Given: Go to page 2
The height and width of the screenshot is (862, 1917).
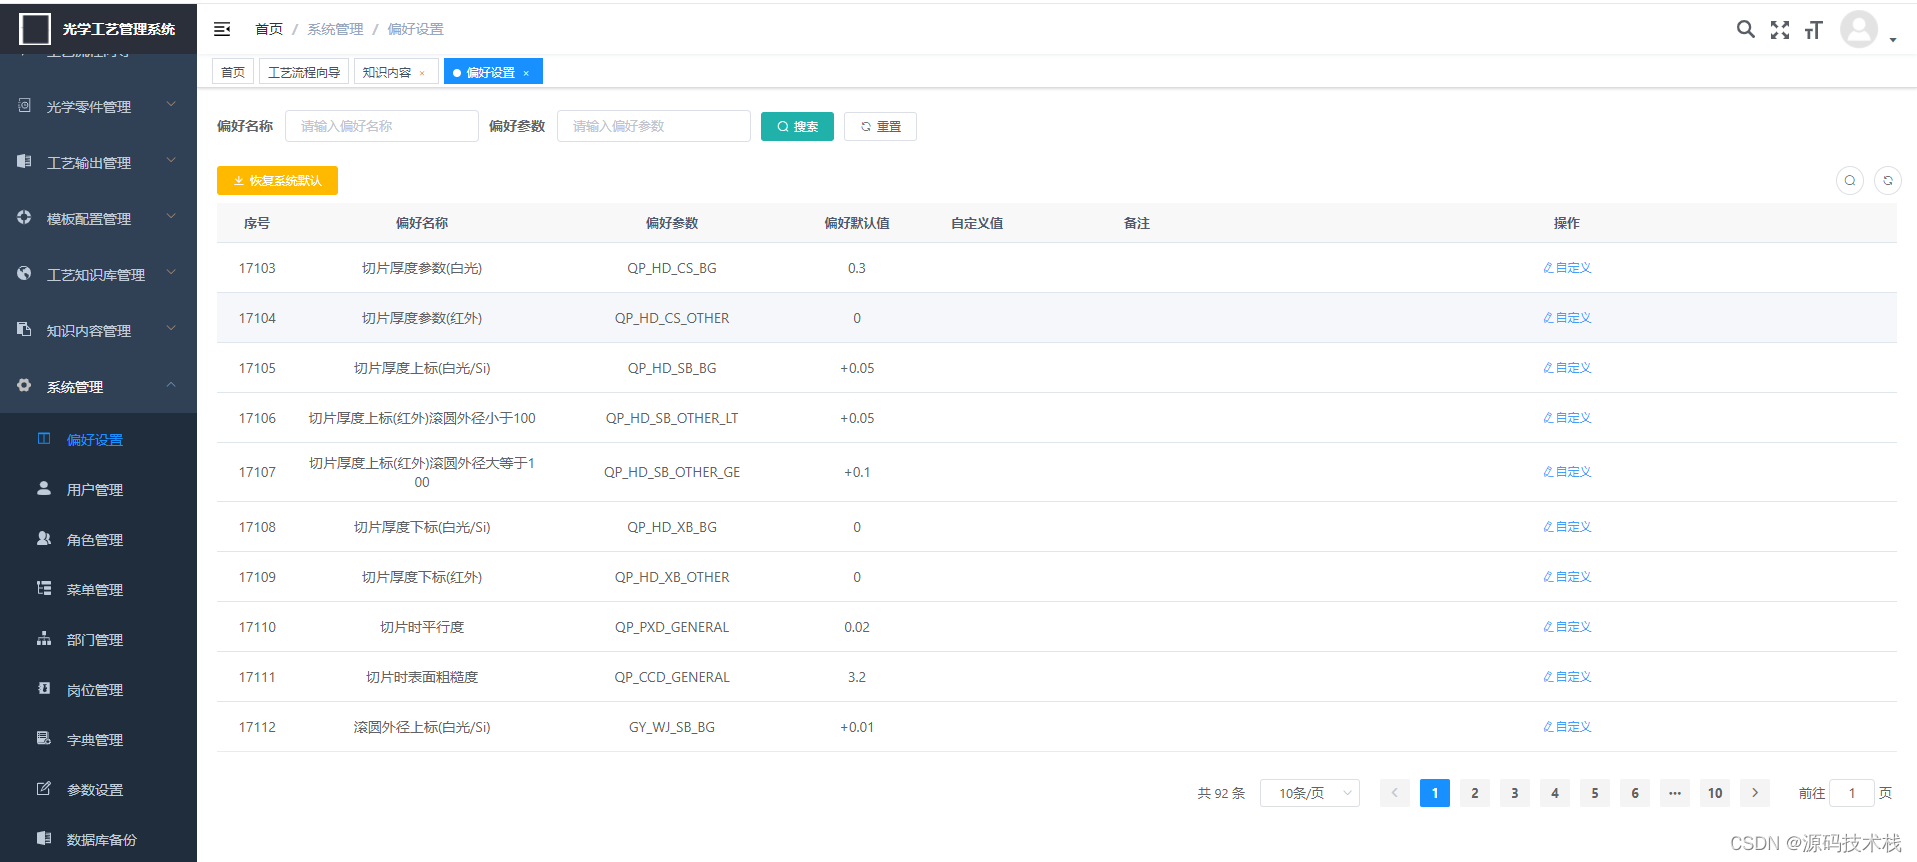Looking at the screenshot, I should (x=1475, y=793).
